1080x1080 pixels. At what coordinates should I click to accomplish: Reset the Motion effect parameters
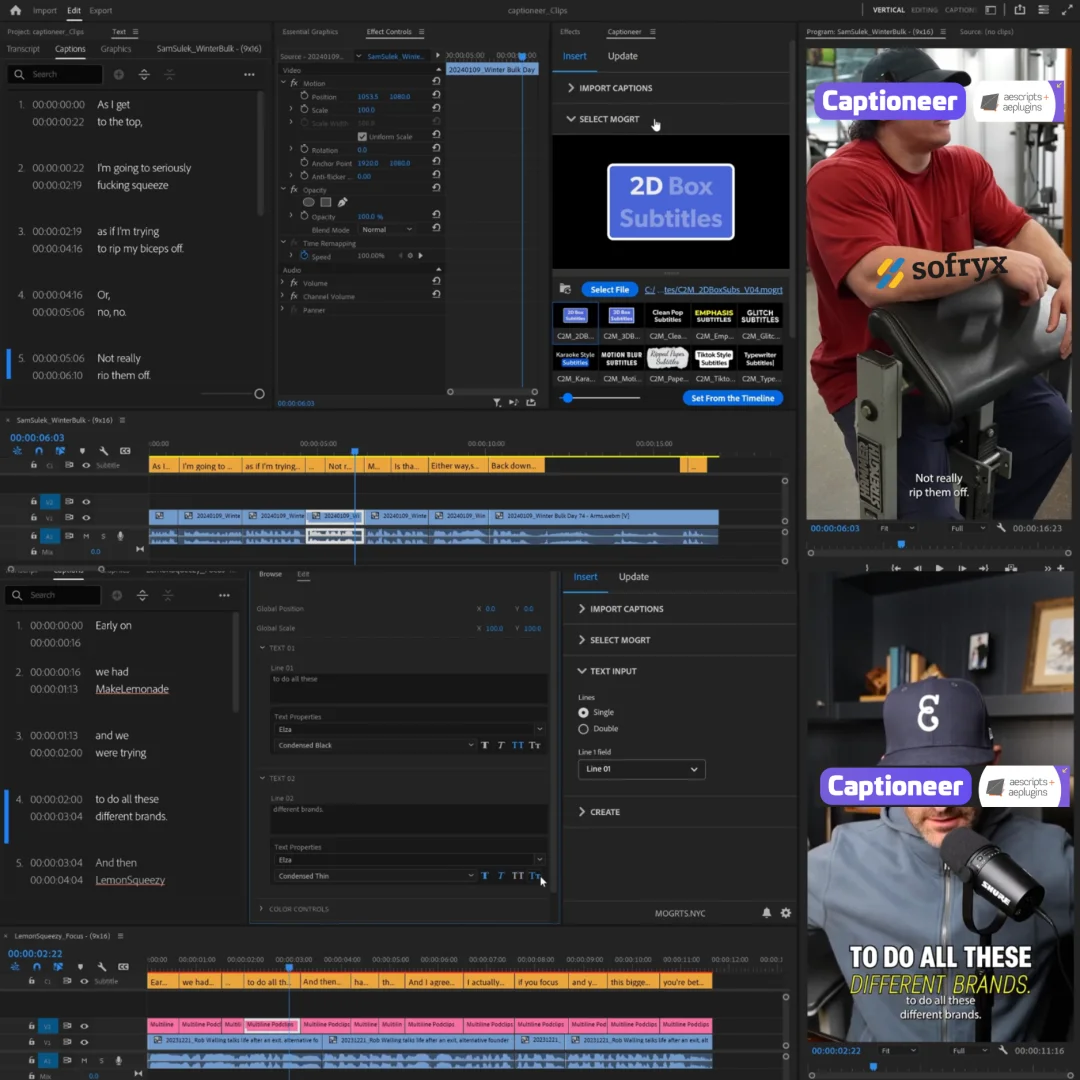[x=436, y=83]
